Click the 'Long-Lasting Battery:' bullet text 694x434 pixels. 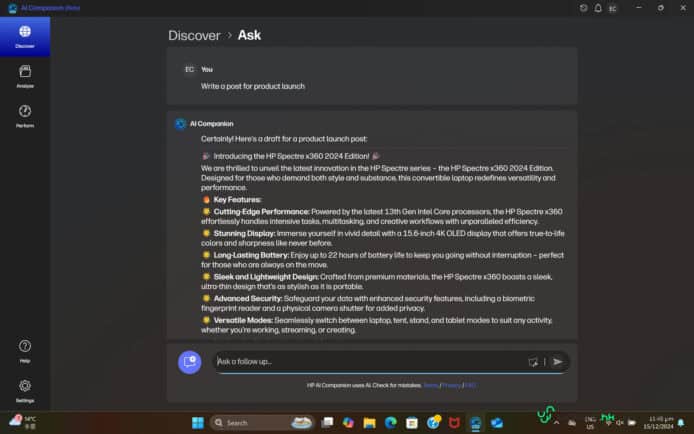click(x=251, y=255)
